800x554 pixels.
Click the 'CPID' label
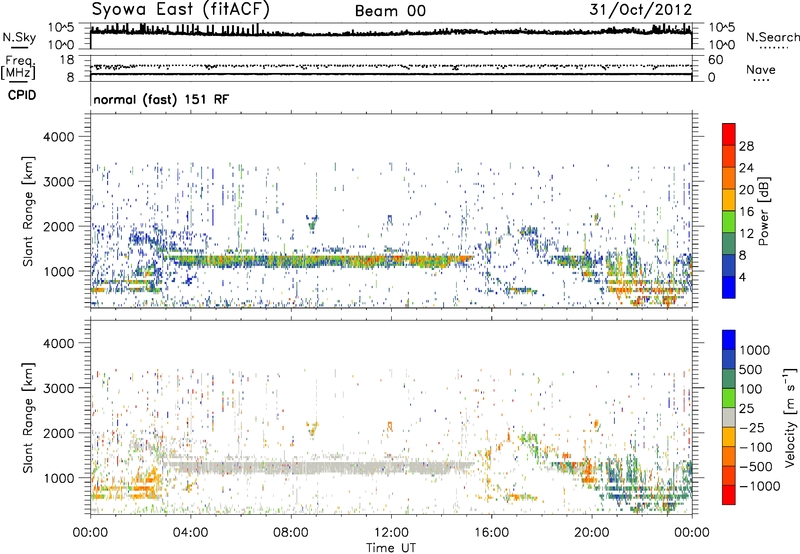(x=22, y=95)
